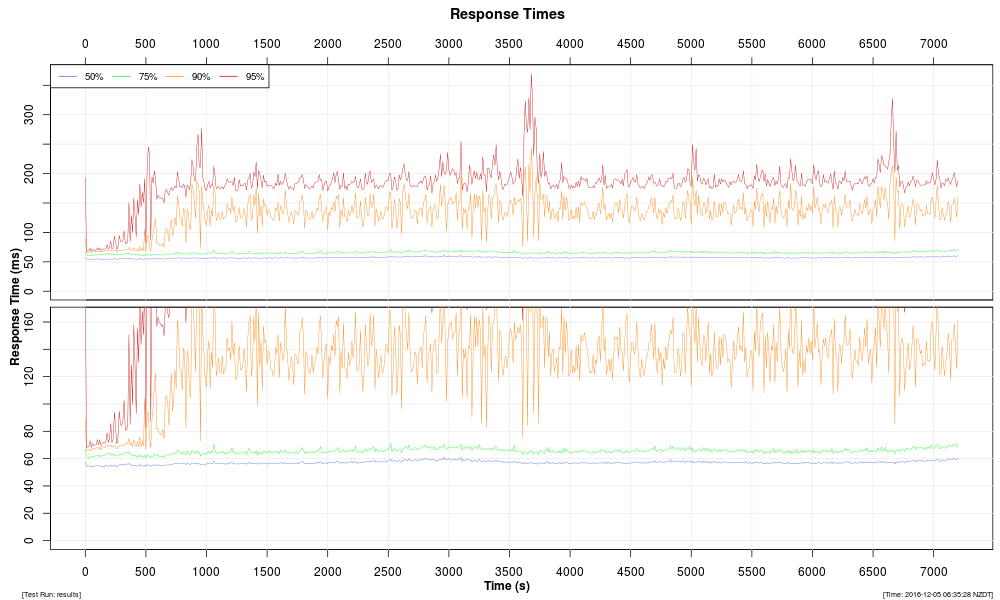
Task: Click the 1000 tick label on top axis
Action: coord(206,44)
